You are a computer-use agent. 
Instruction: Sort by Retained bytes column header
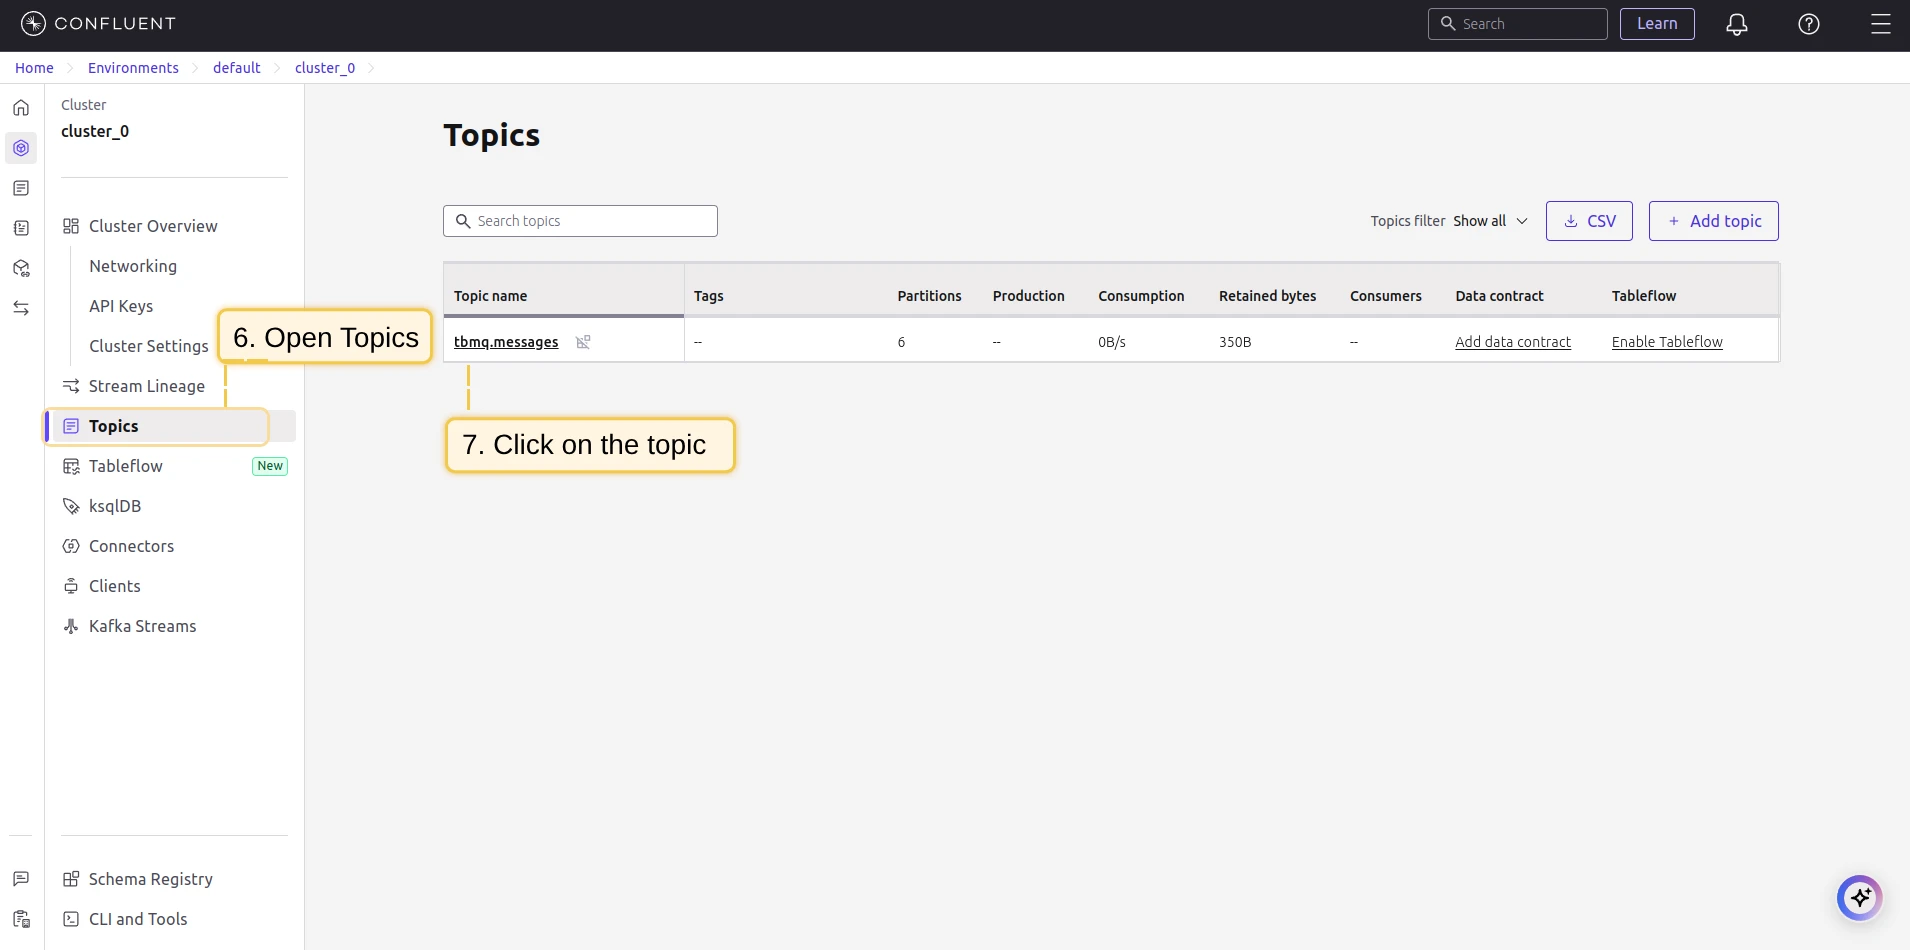1267,296
